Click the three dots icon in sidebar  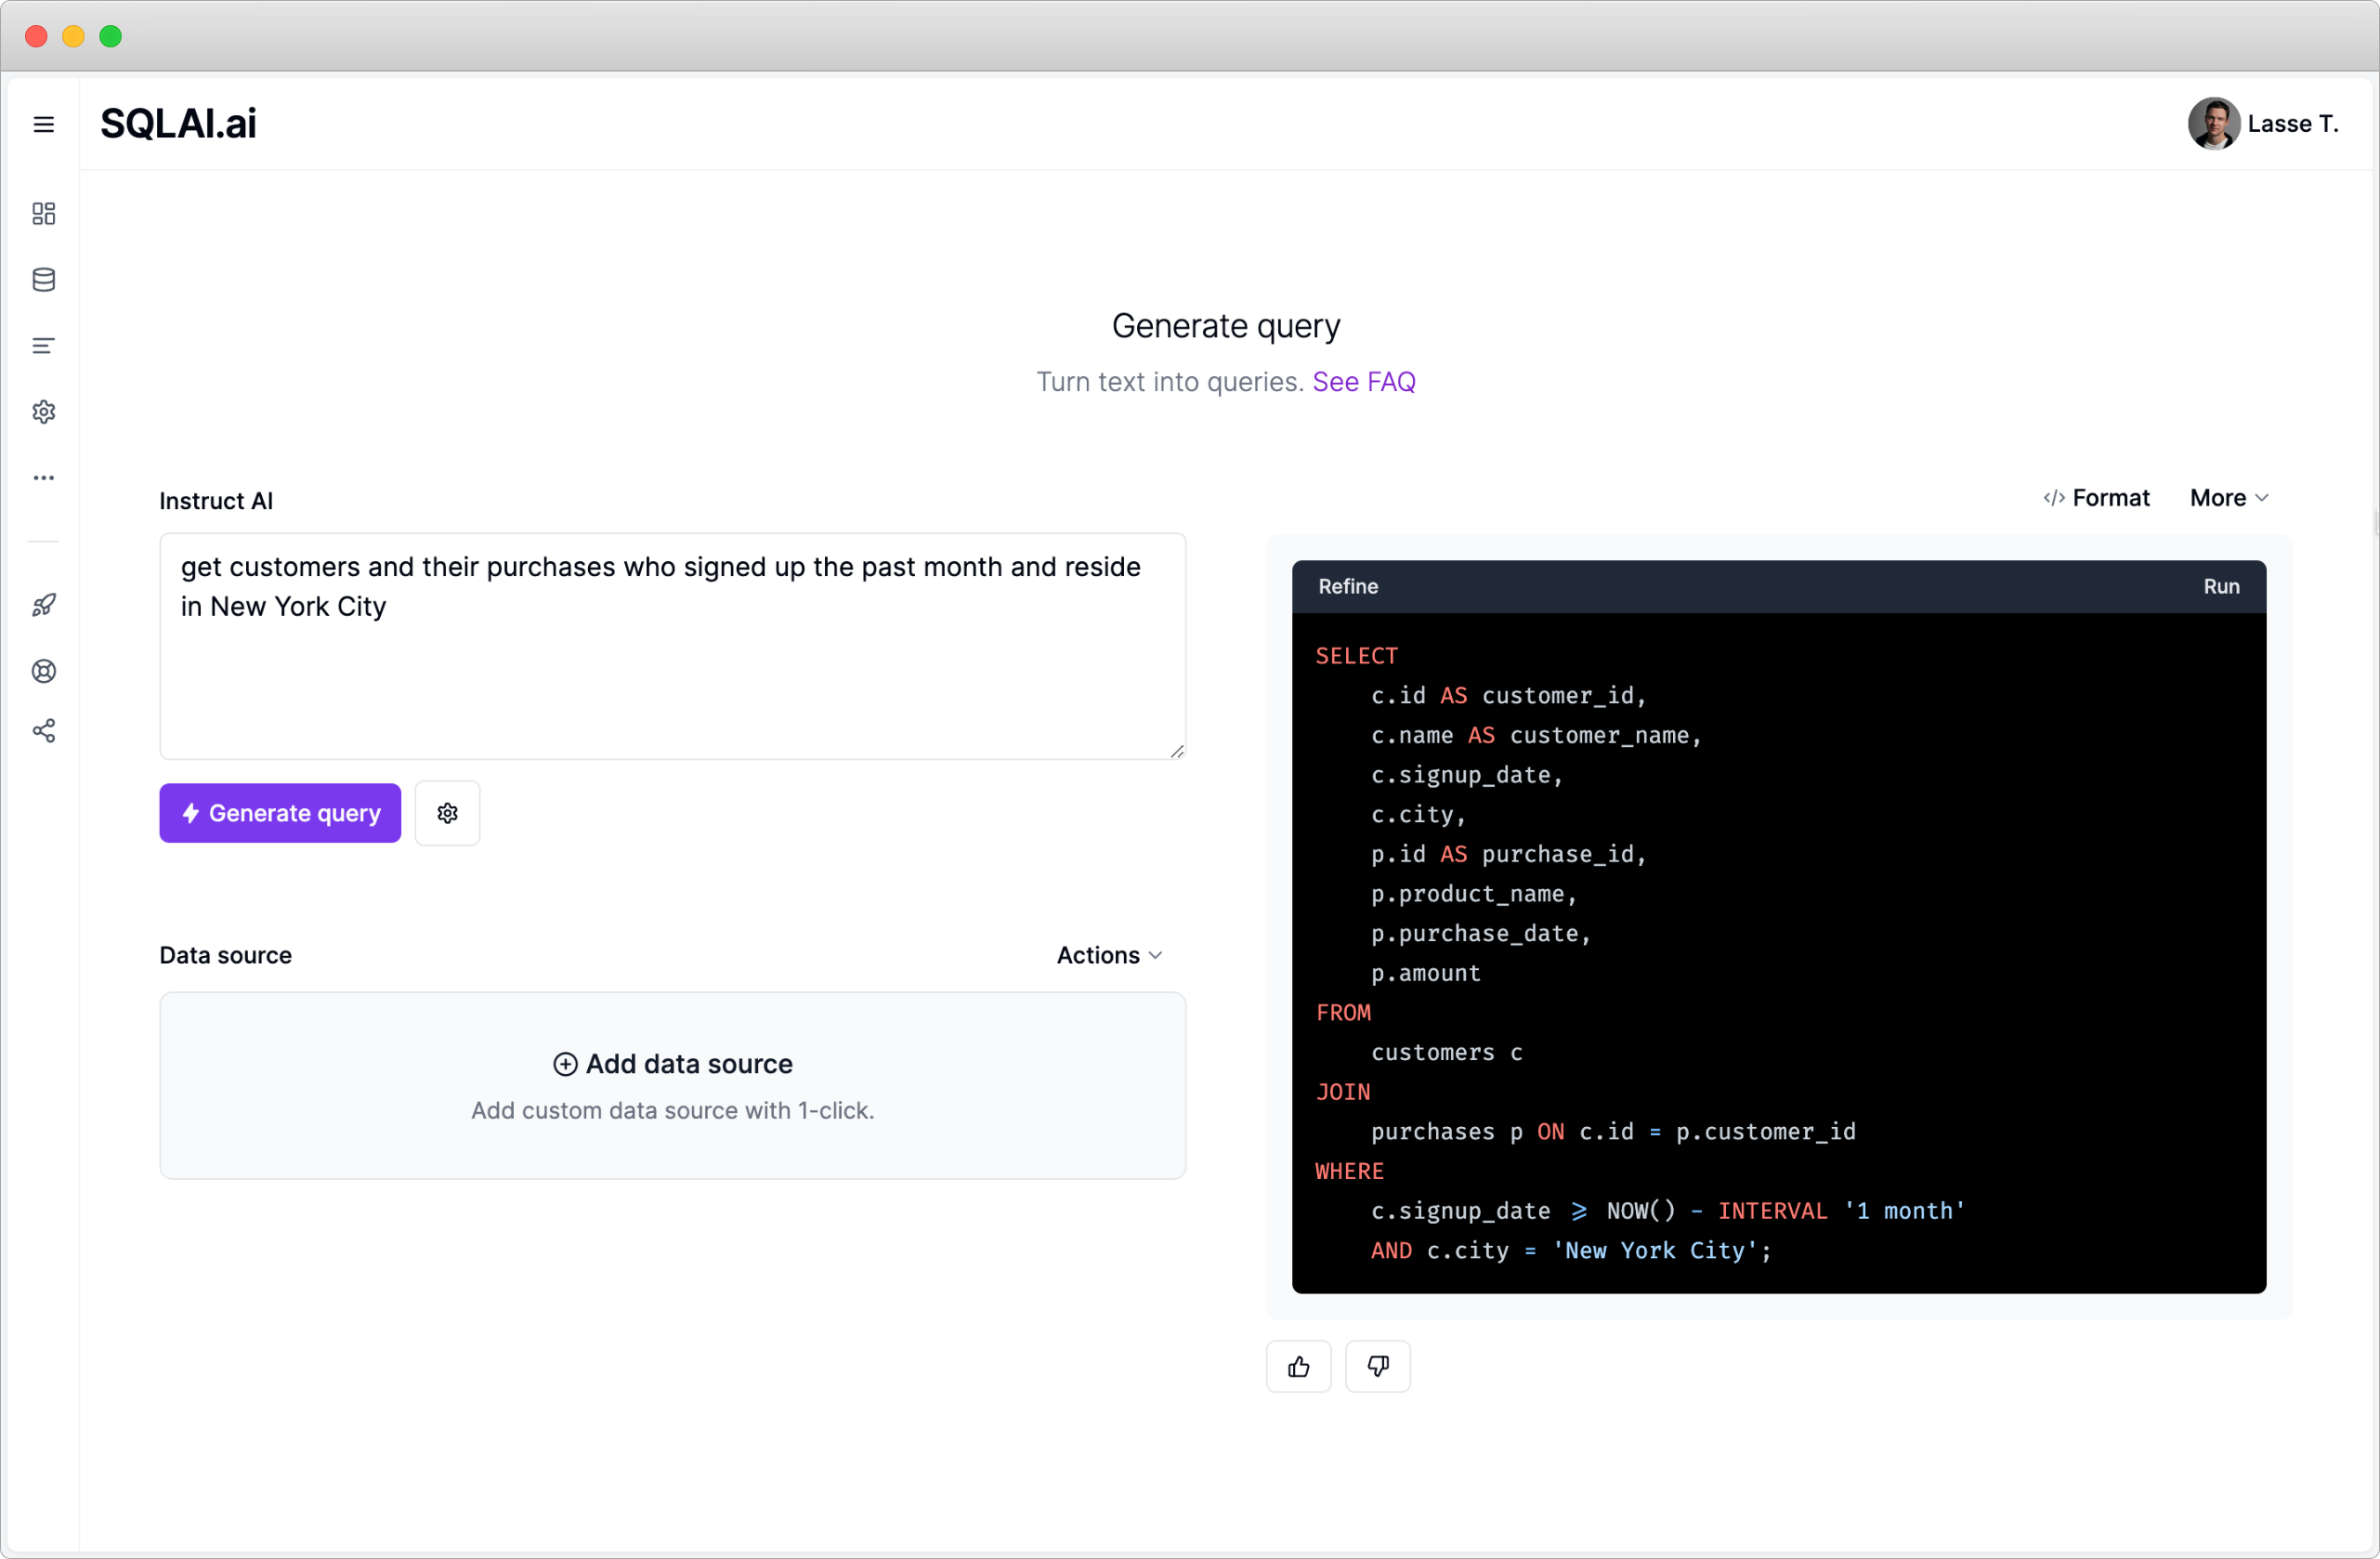coord(43,478)
